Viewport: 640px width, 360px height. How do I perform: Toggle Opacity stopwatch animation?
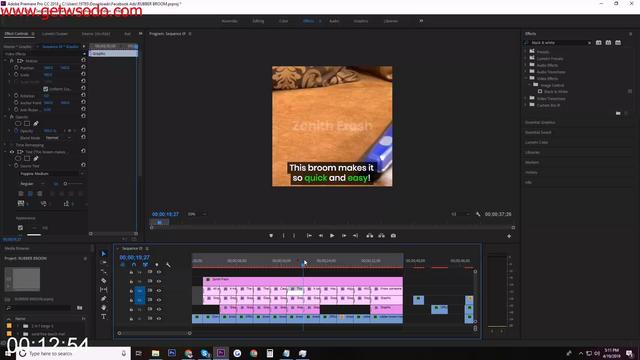(x=16, y=131)
